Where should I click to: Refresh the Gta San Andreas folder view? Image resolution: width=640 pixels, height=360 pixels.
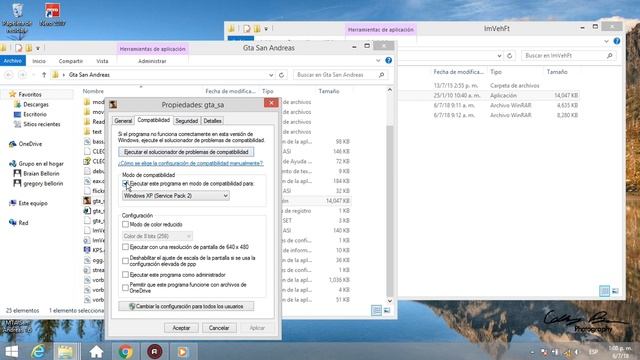[x=281, y=75]
